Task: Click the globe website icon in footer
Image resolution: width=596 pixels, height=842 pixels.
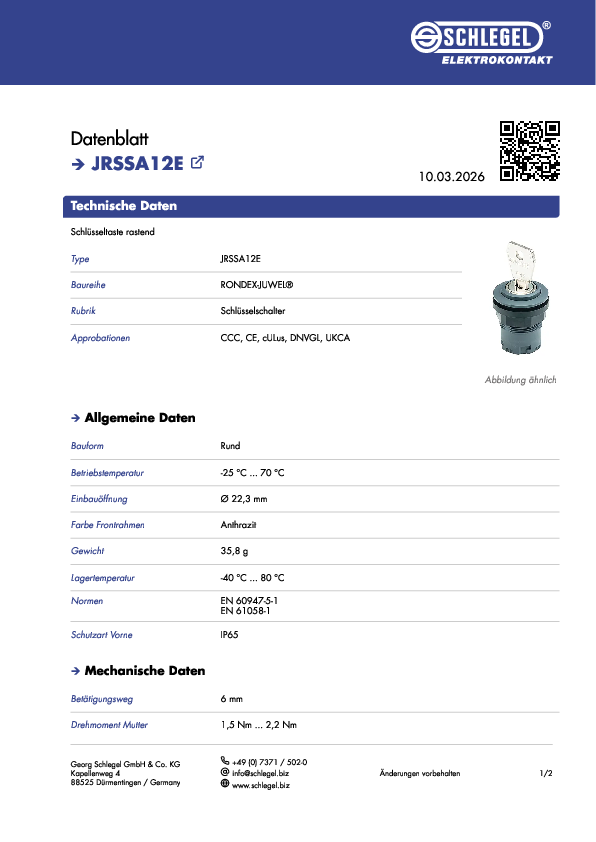Action: [x=224, y=783]
